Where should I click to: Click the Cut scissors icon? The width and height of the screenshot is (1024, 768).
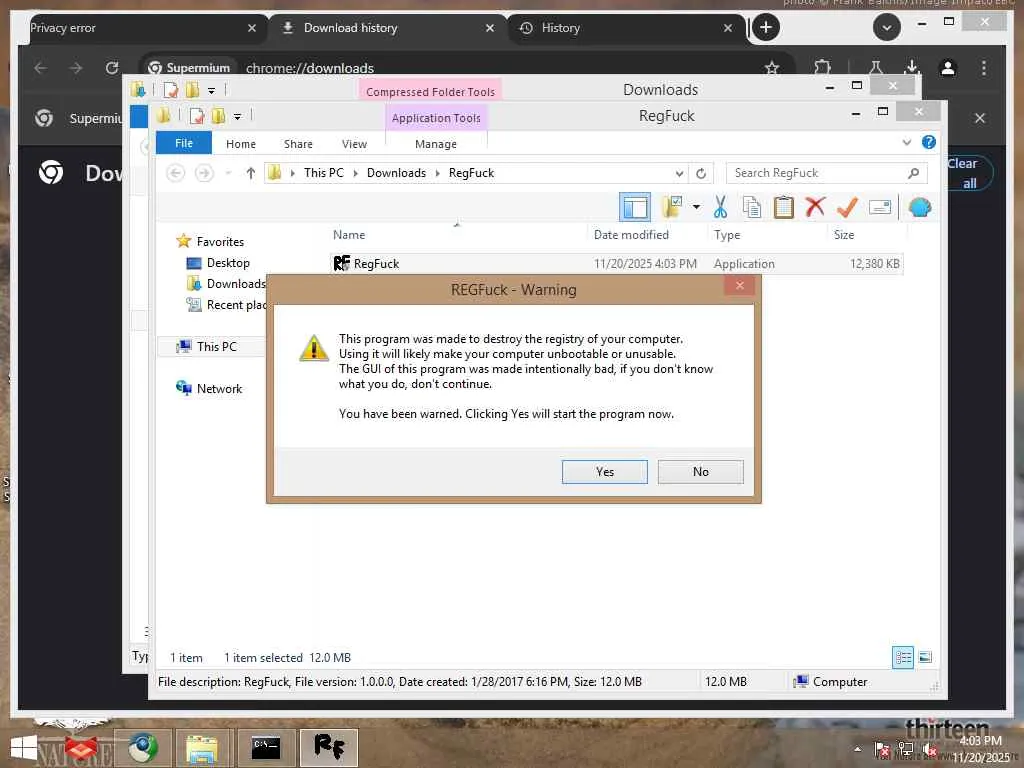720,207
